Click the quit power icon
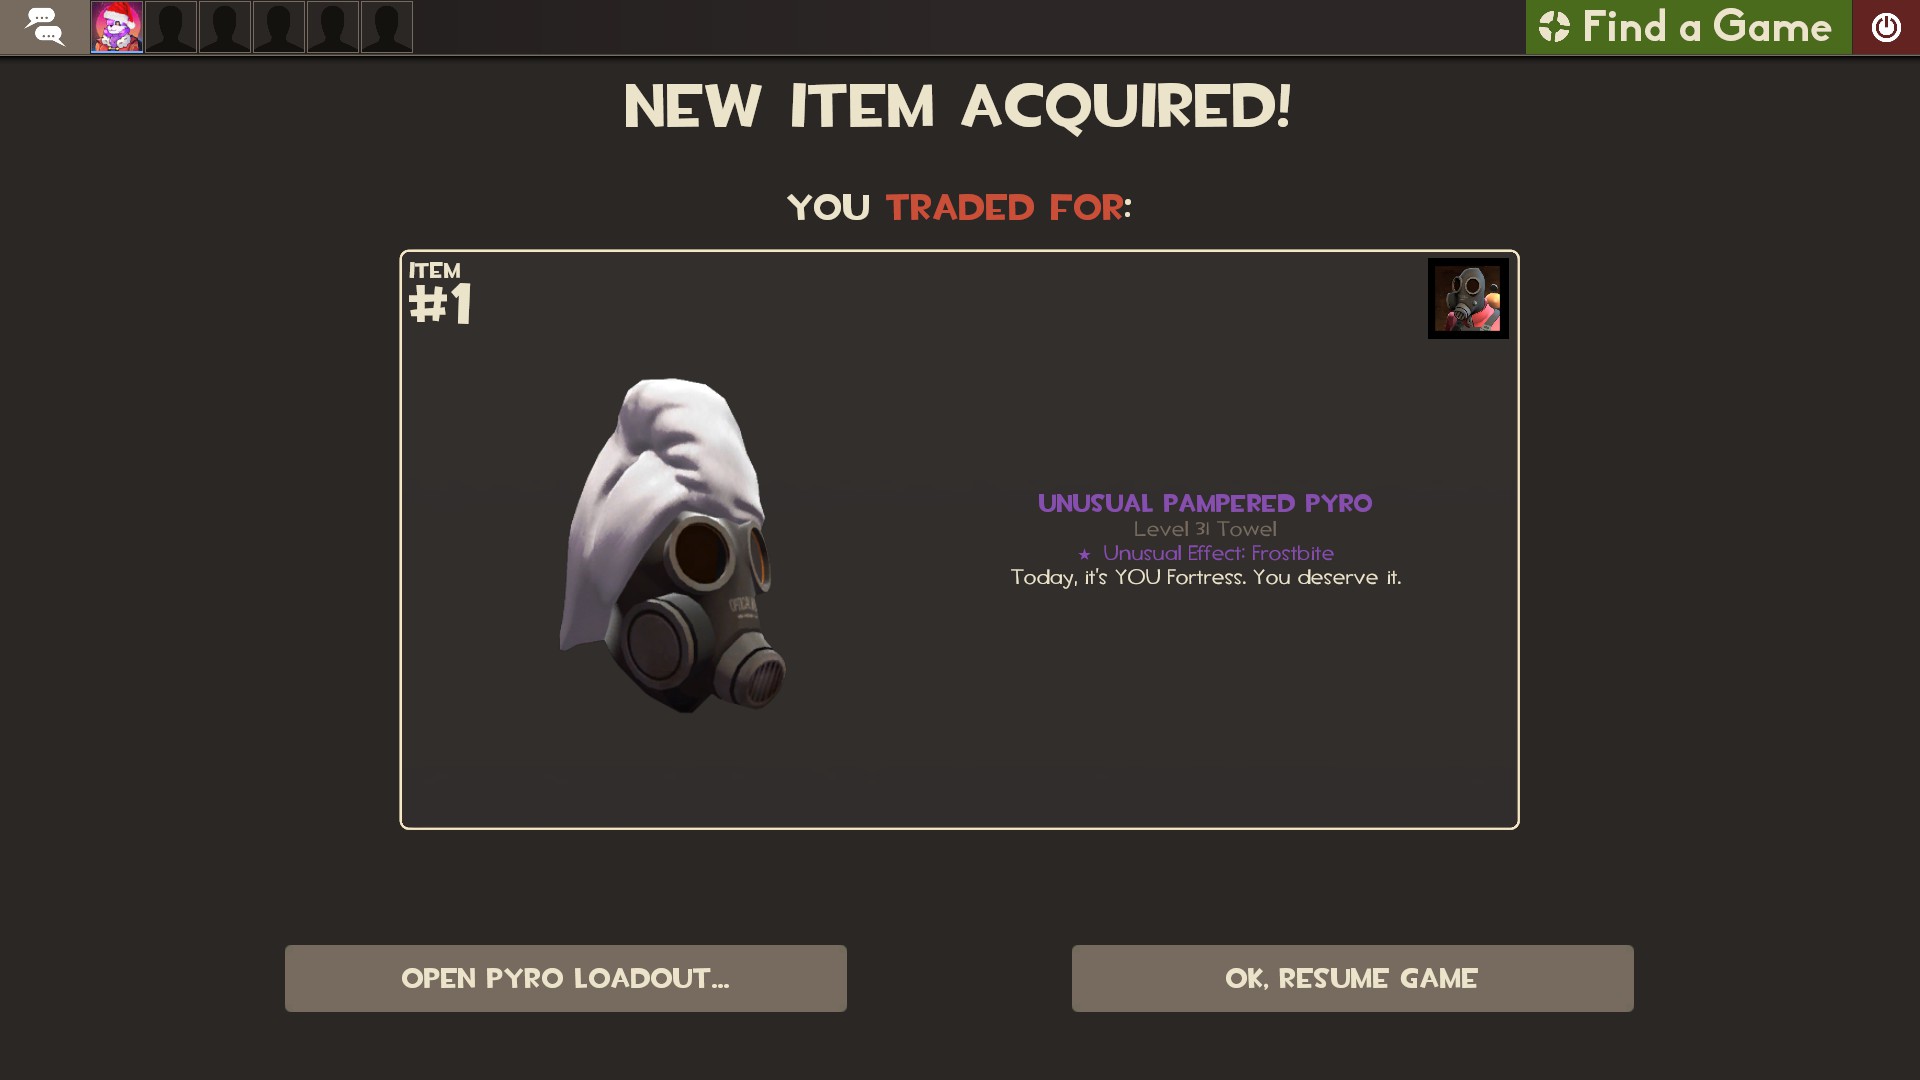The width and height of the screenshot is (1920, 1080). [1886, 27]
